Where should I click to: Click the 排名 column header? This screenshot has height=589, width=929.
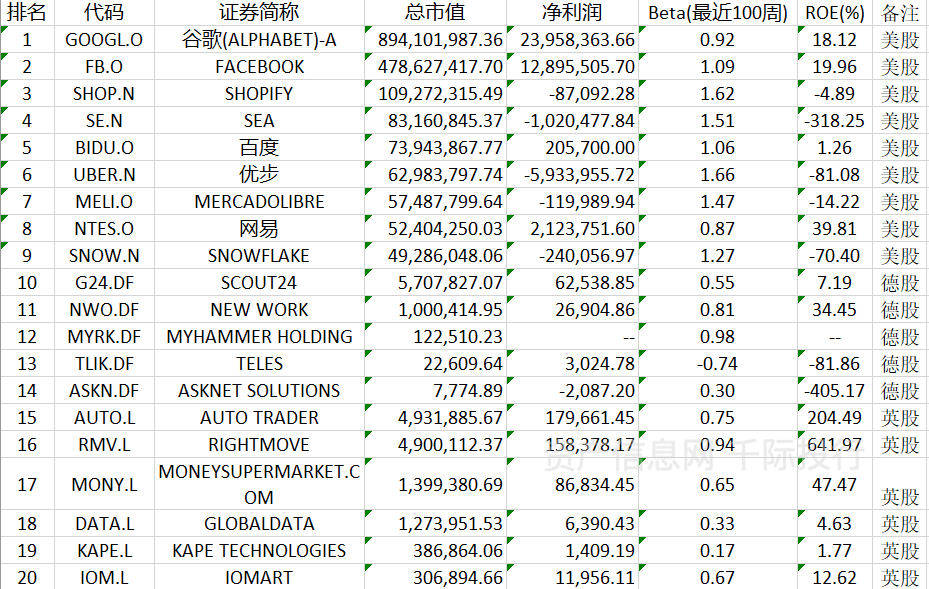point(27,13)
